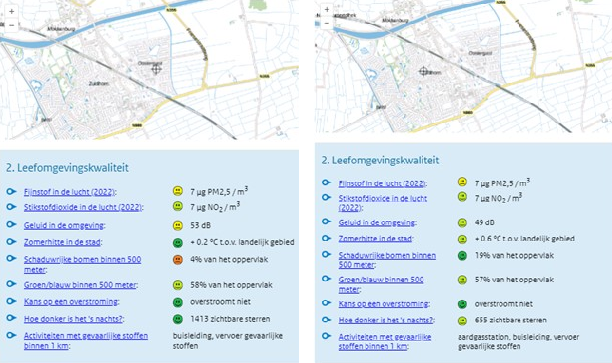Click arrow bullet before right 'Schaduwrijke bomen binnen 500 meter'

point(326,254)
